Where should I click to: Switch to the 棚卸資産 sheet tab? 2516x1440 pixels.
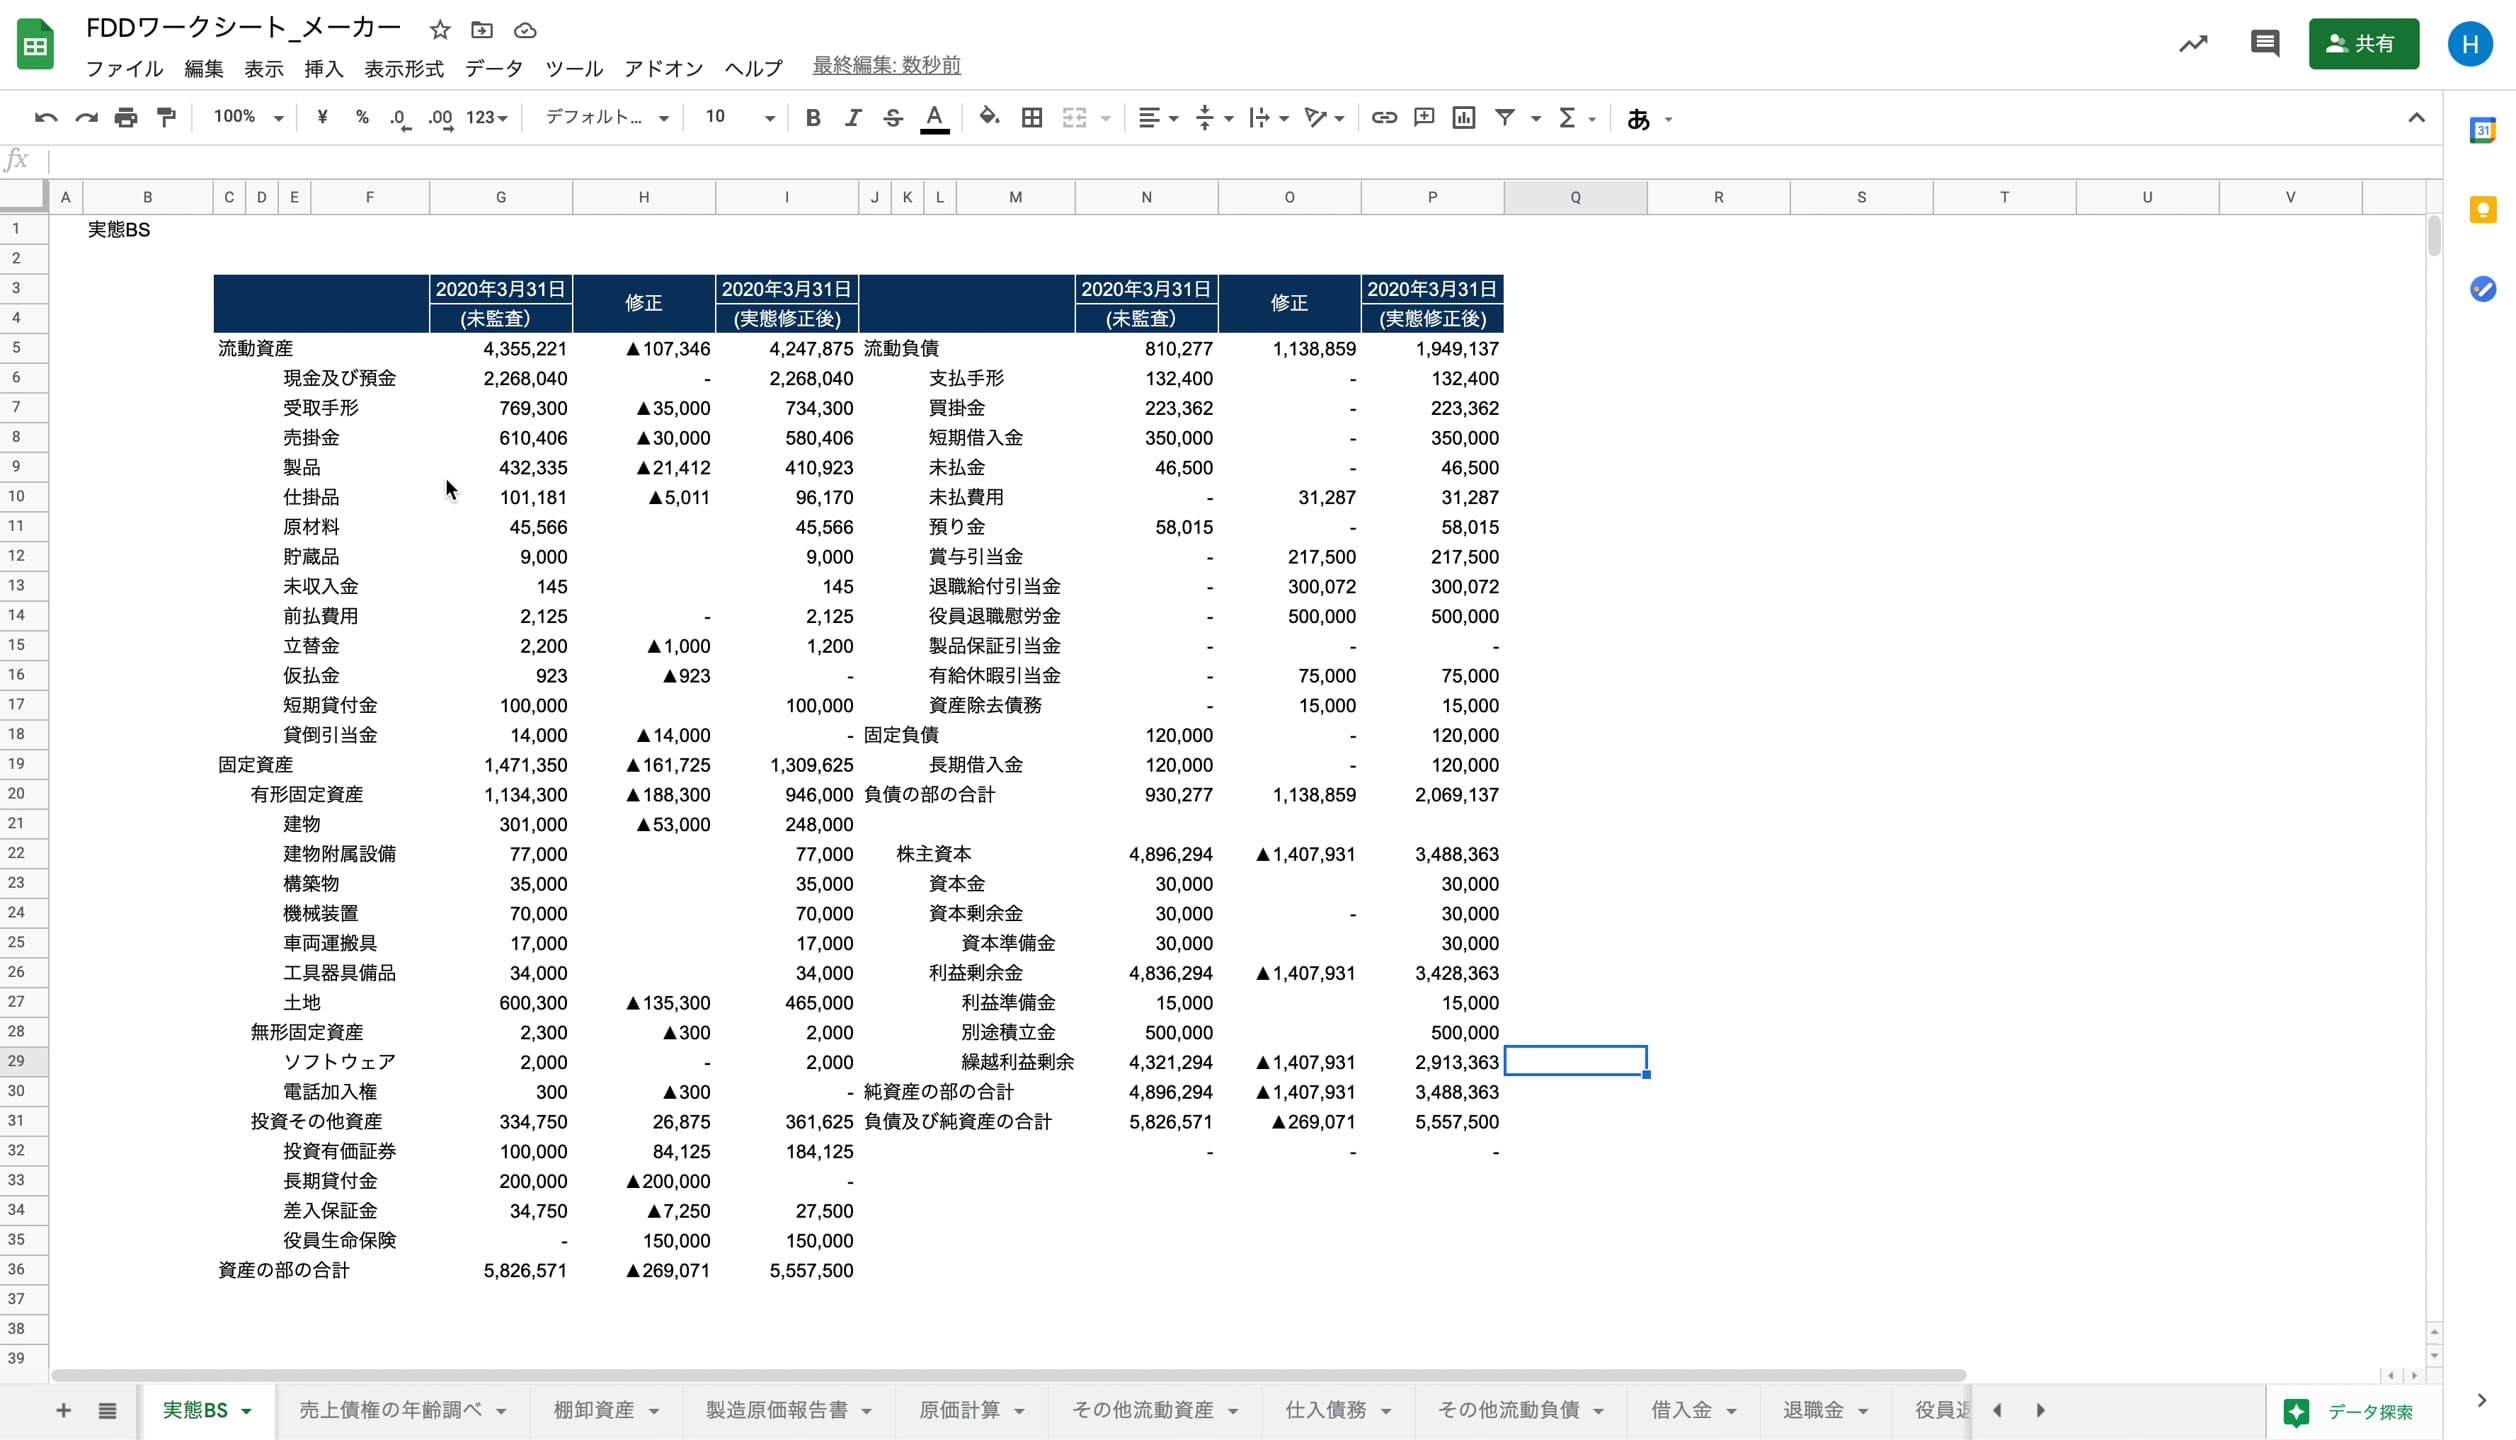tap(594, 1410)
